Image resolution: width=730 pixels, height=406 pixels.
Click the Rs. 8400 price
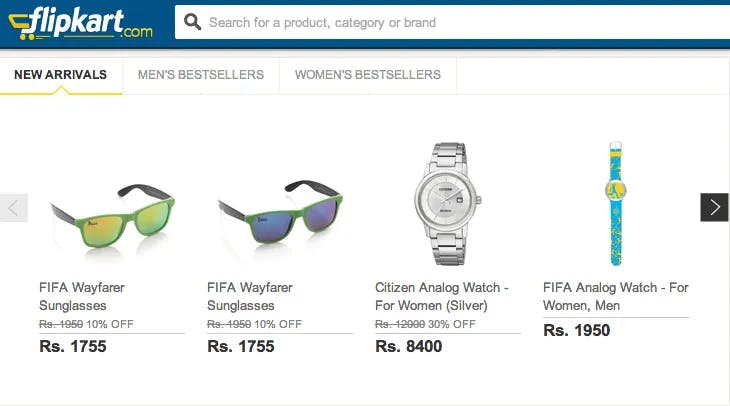point(409,346)
